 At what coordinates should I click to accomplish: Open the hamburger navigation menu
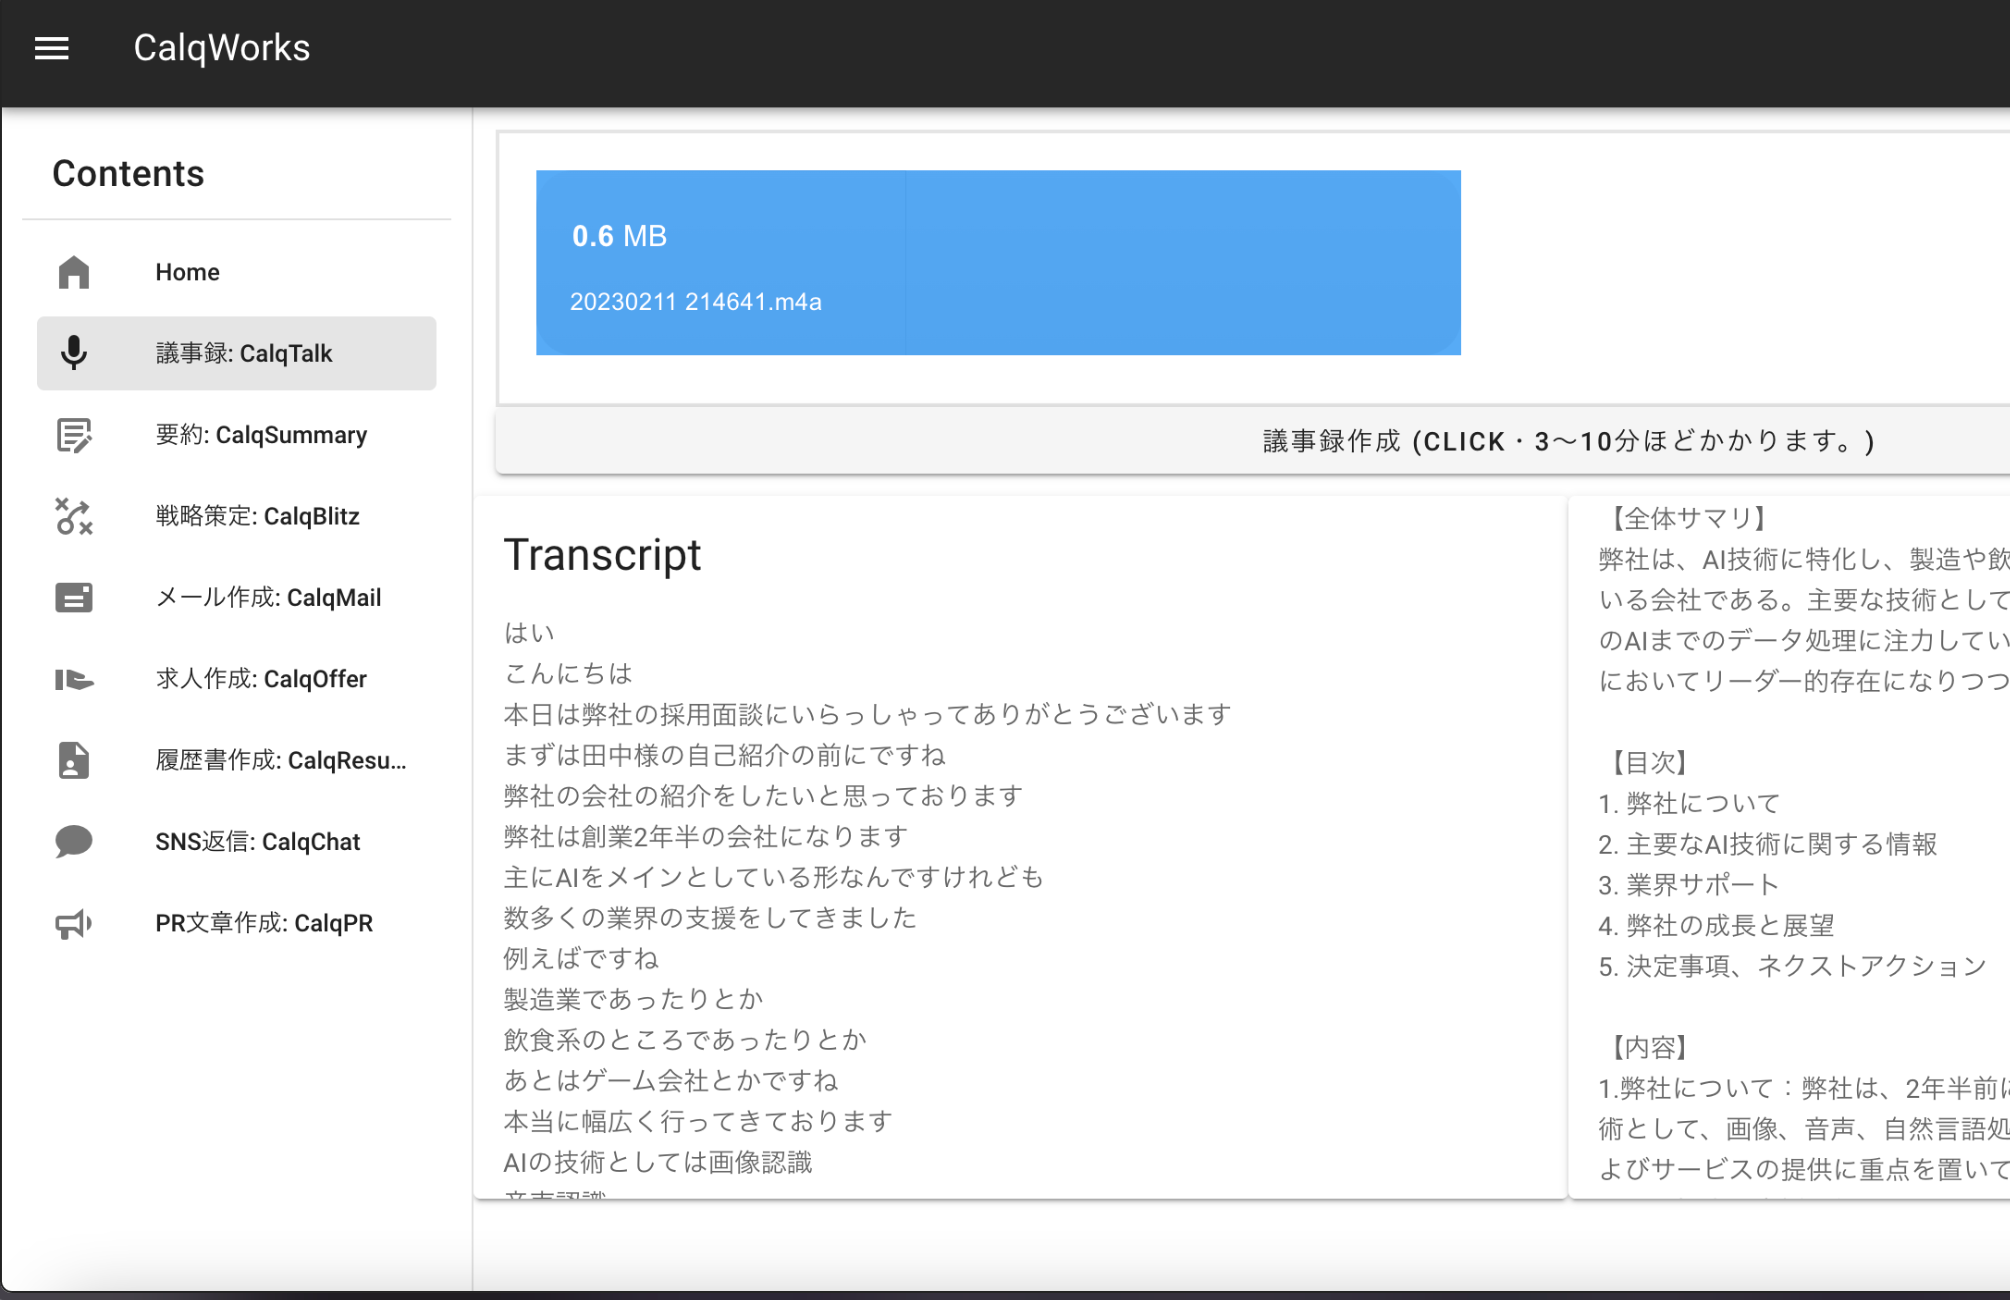click(52, 48)
